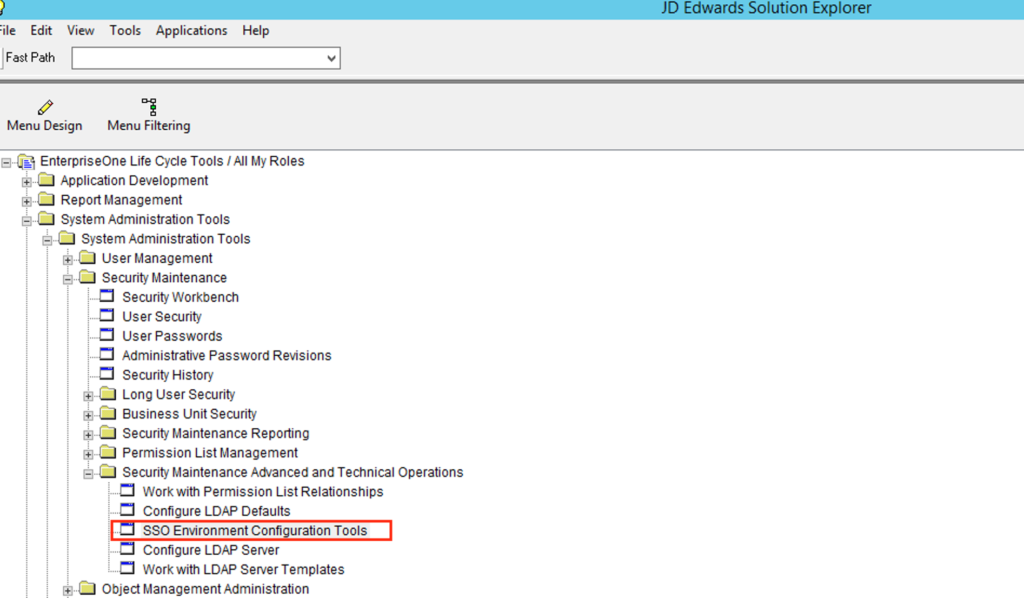Screen dimensions: 1024x598
Task: Click the Report Management folder icon
Action: [x=46, y=200]
